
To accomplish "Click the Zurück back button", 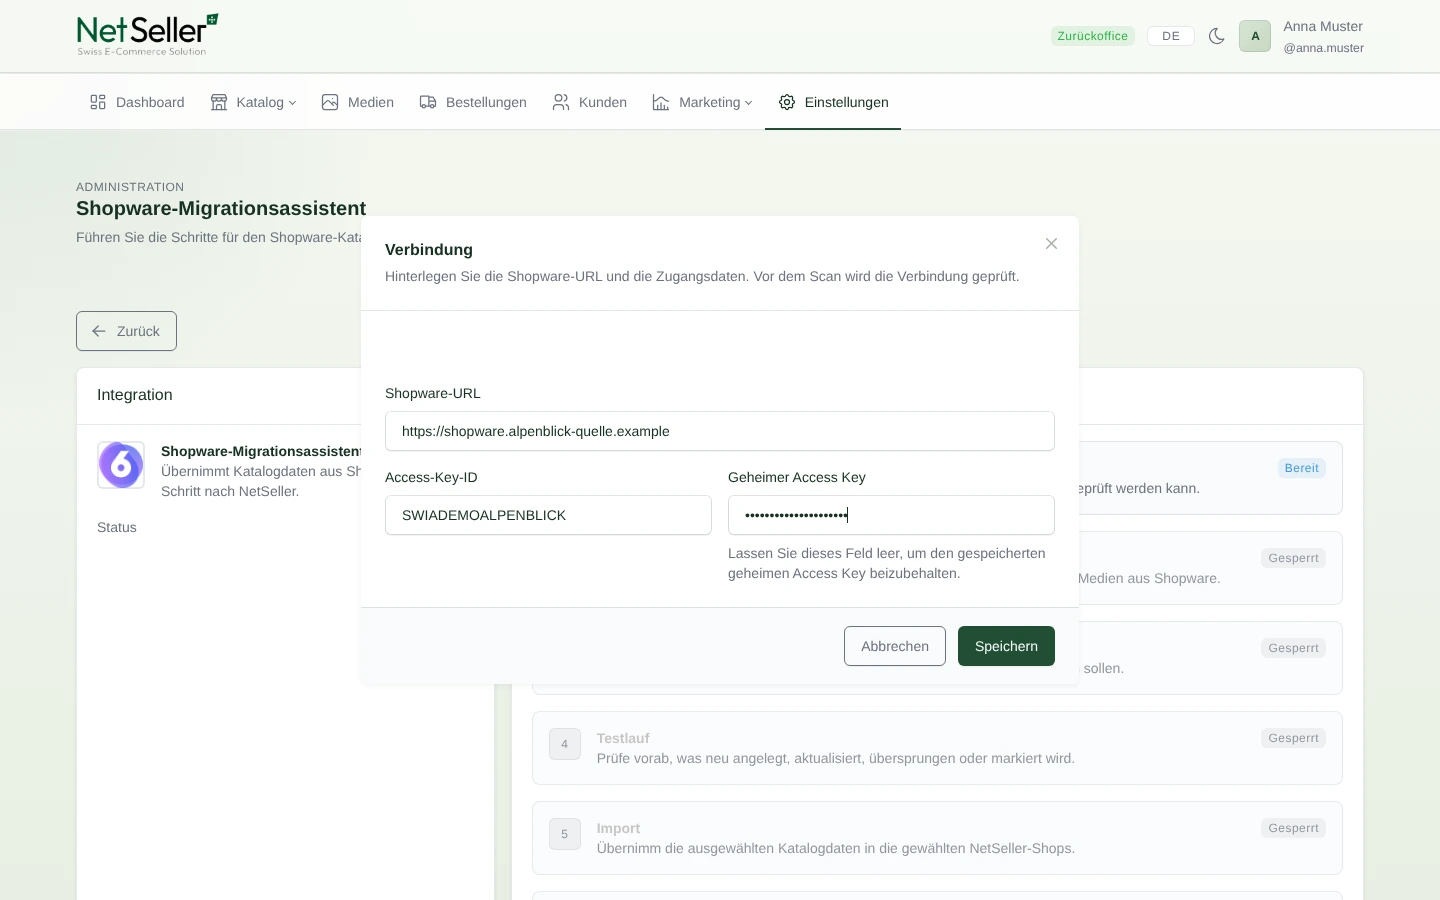I will tap(126, 331).
